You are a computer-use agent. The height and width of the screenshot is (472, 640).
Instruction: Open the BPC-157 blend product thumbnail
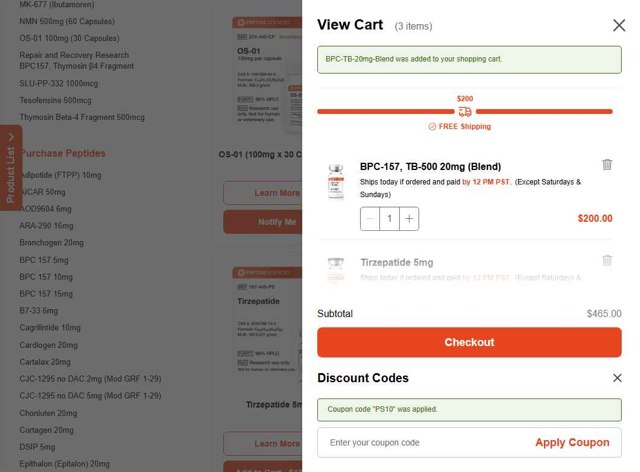coord(335,182)
